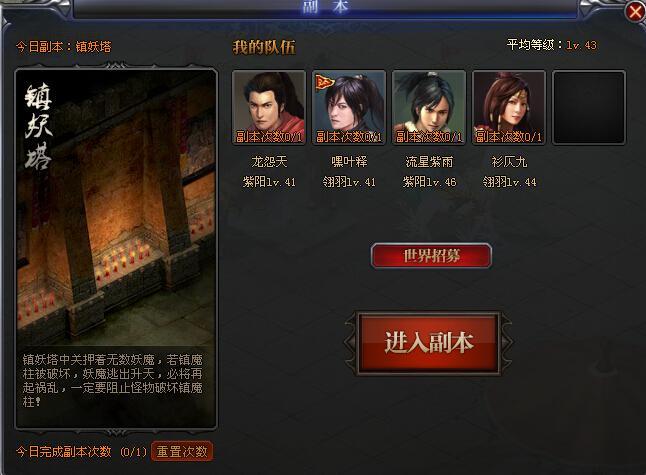Screen dimensions: 646x475
Task: Click the 我的队伍 team heading
Action: (x=264, y=47)
